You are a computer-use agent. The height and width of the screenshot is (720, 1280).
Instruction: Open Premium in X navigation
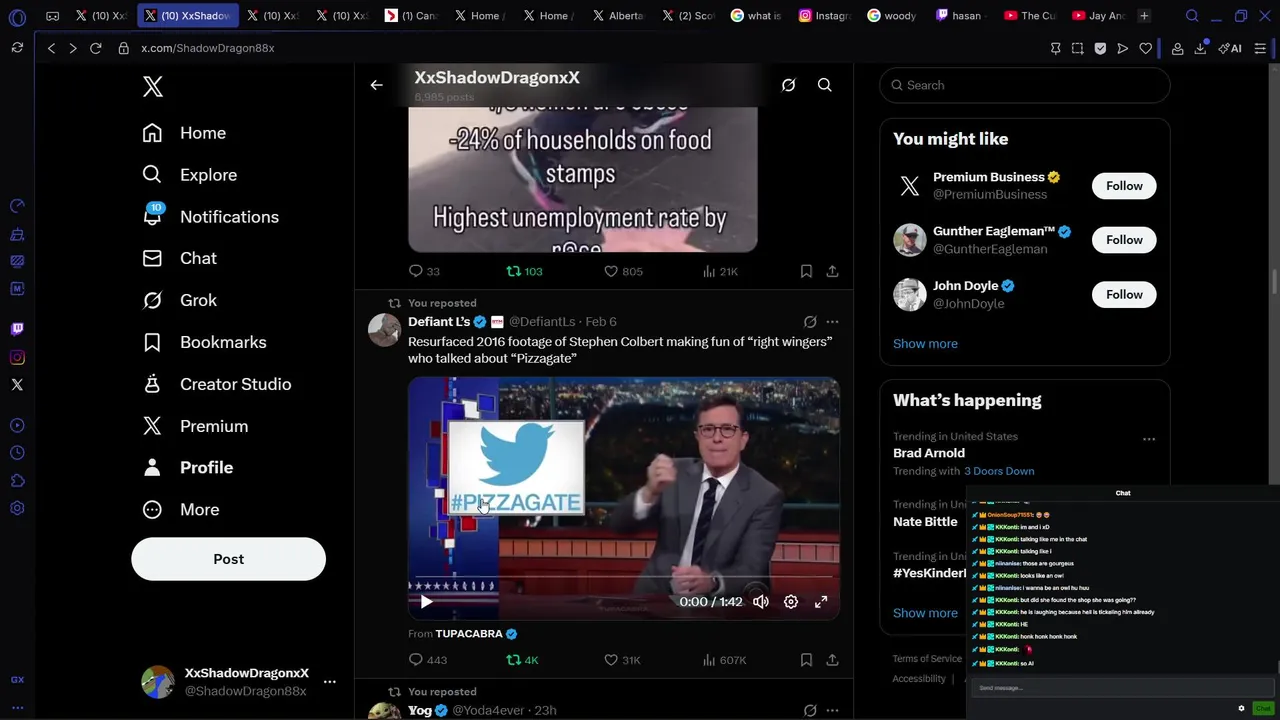click(195, 426)
